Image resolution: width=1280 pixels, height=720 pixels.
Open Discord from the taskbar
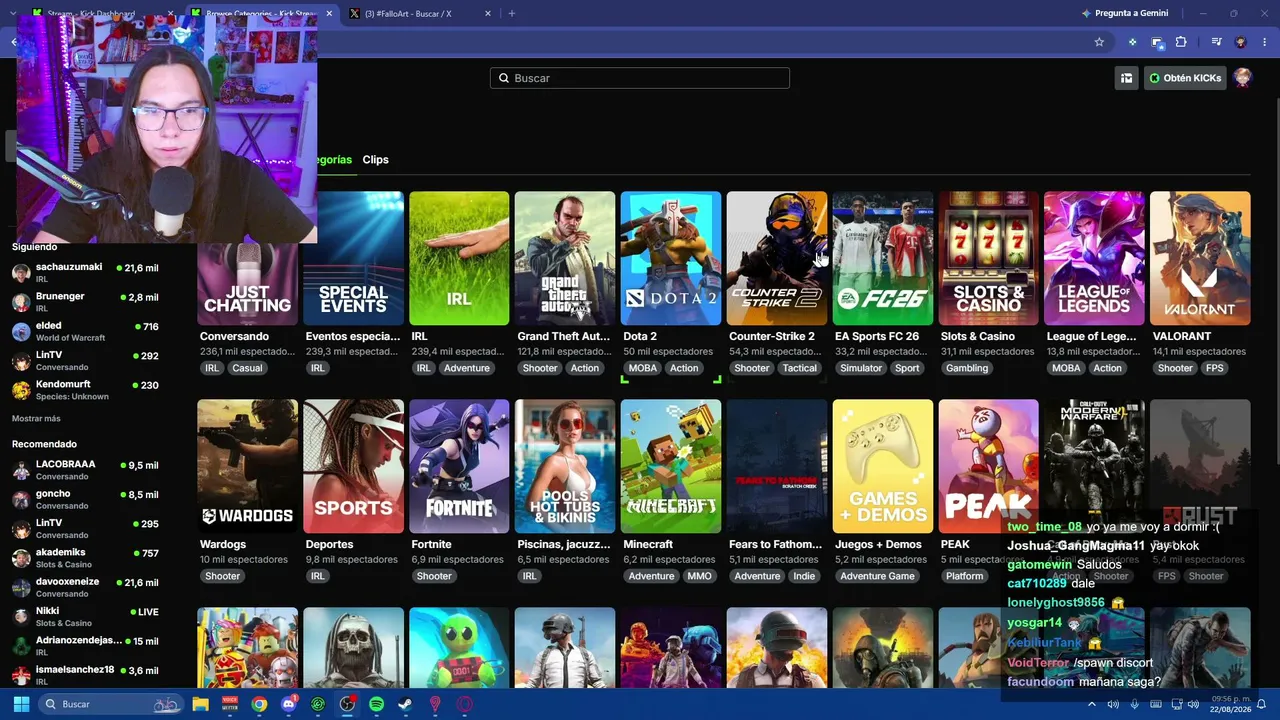click(x=289, y=704)
